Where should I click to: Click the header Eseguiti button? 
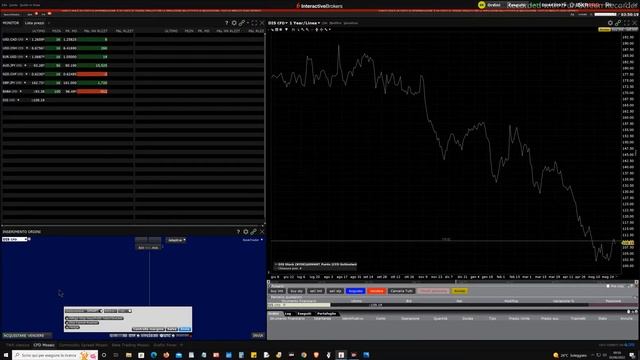(517, 5)
